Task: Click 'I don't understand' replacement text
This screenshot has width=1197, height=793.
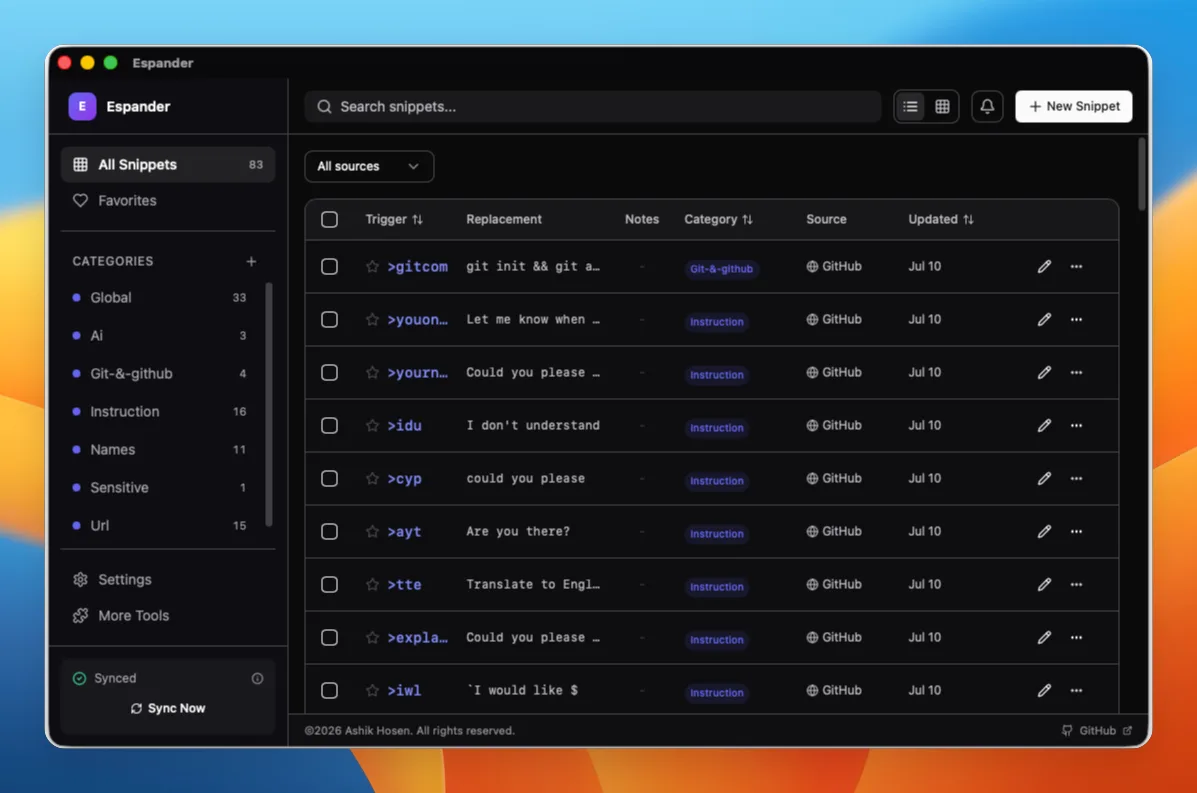Action: tap(533, 425)
